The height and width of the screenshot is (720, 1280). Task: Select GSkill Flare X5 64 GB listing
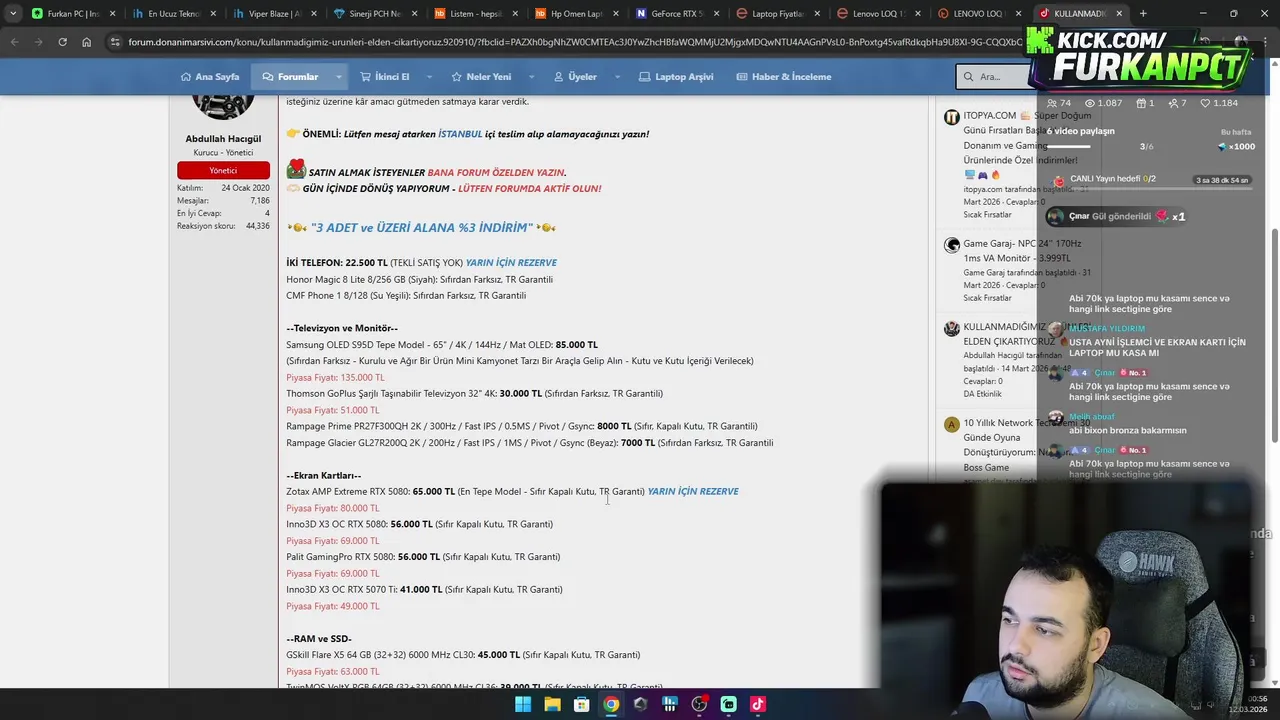(463, 655)
